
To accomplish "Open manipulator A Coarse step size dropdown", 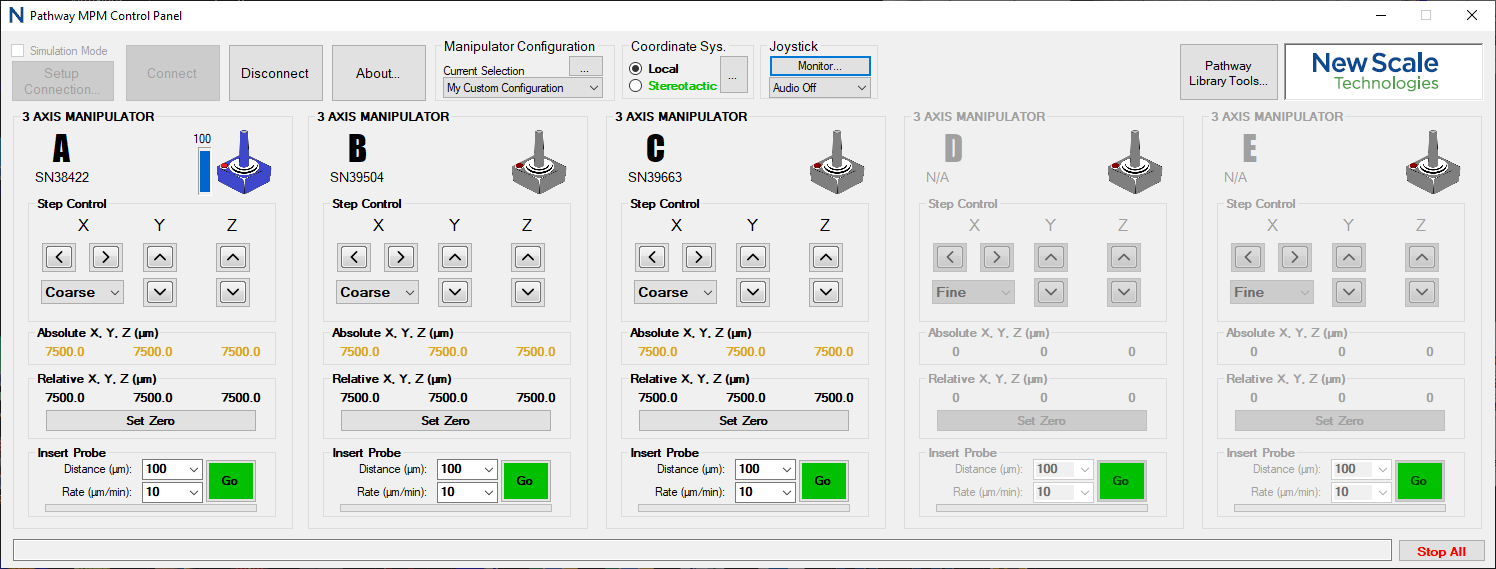I will pyautogui.click(x=82, y=292).
